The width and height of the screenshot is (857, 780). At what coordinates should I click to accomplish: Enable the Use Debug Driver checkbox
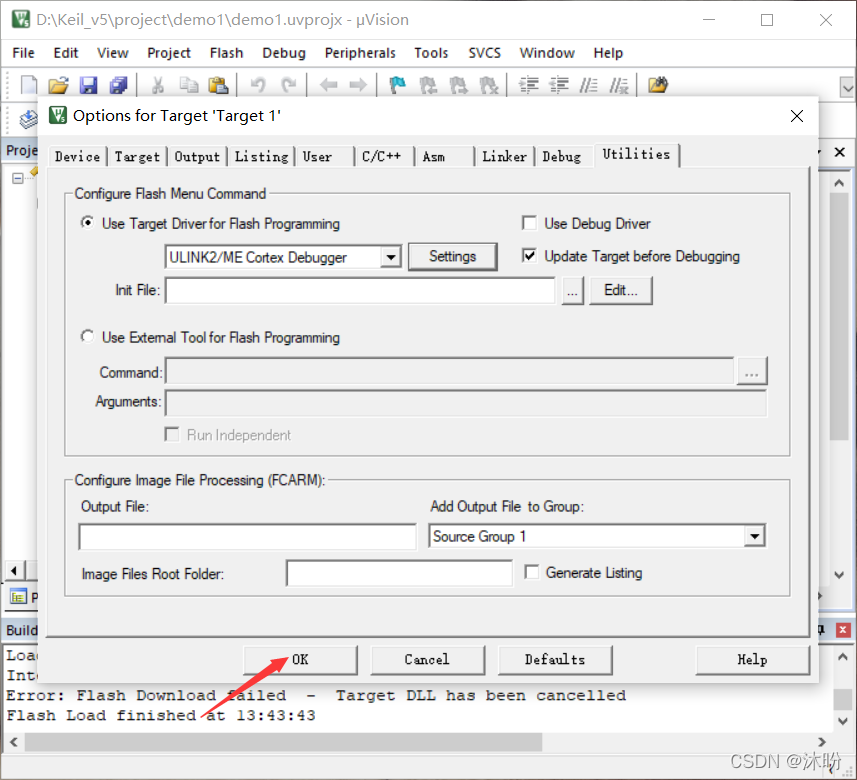(x=529, y=223)
